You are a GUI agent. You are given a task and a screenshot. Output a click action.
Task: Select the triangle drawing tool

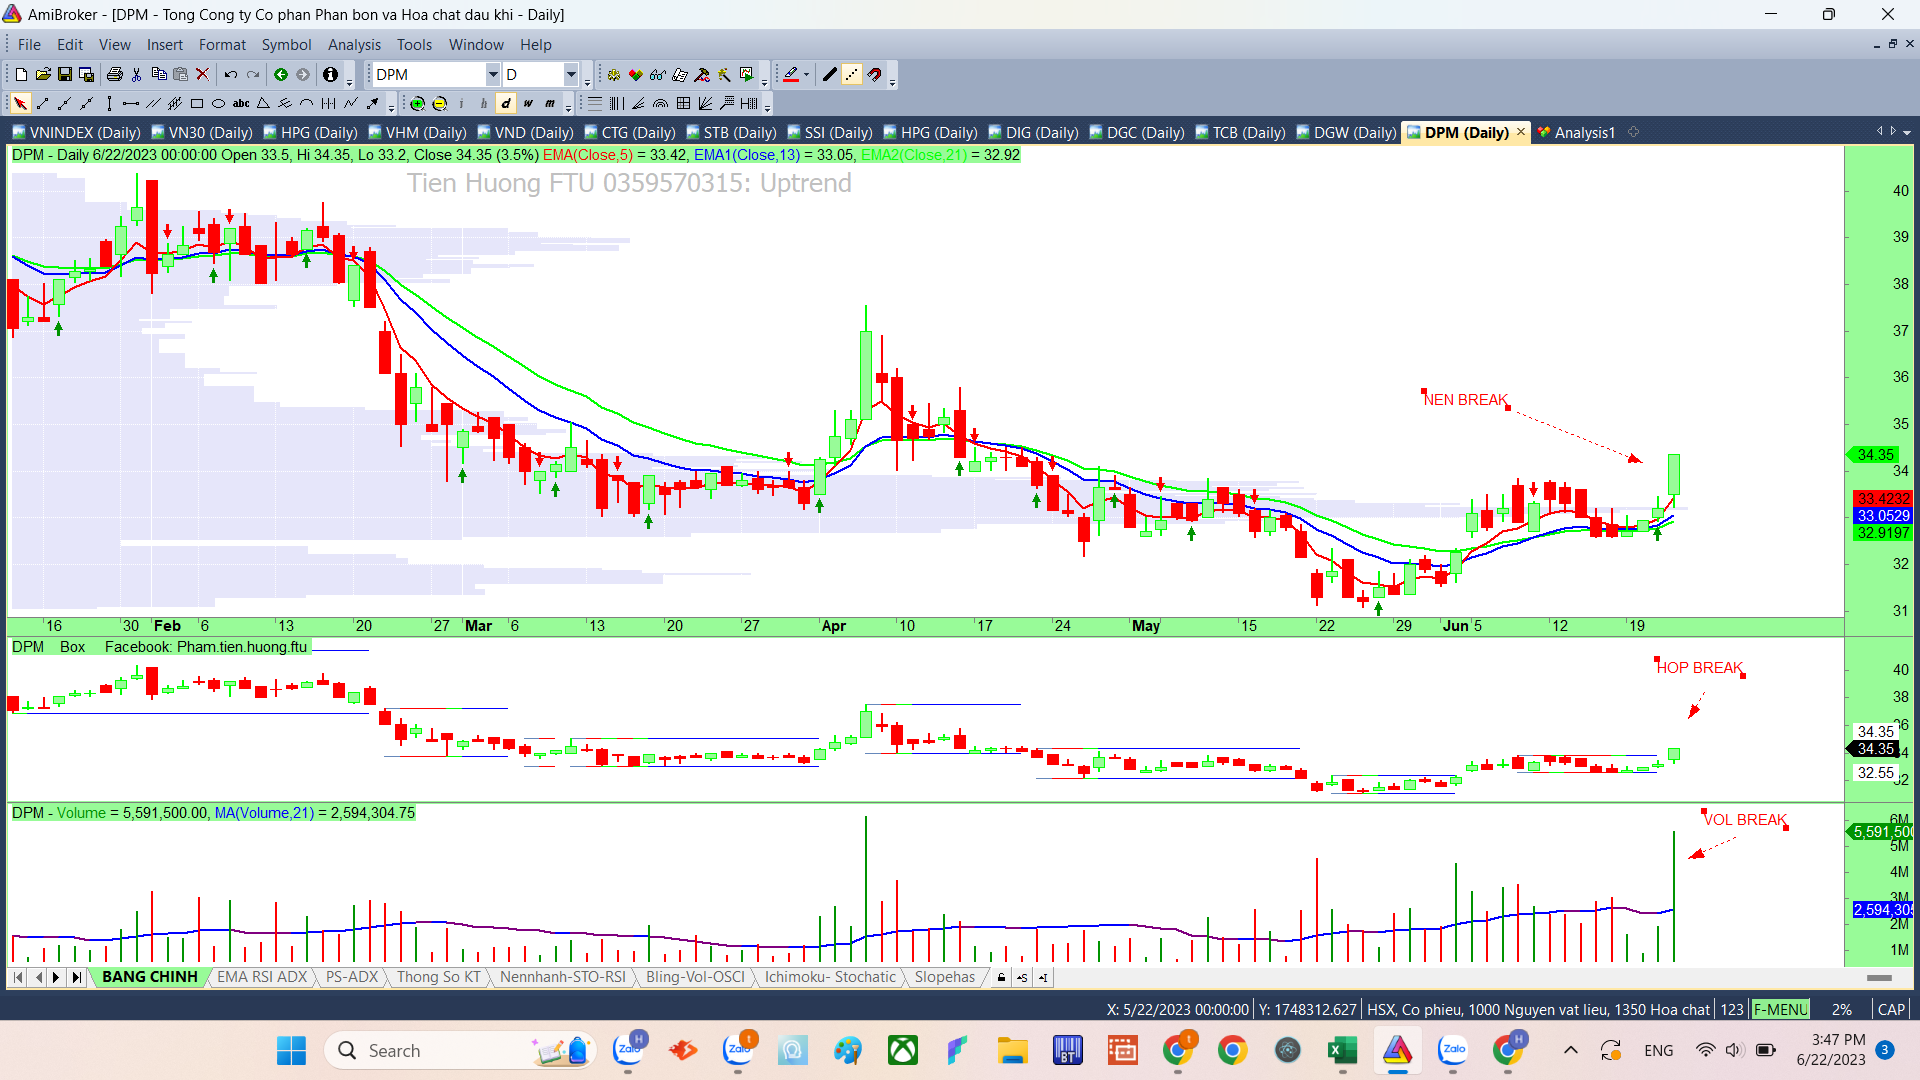coord(263,104)
